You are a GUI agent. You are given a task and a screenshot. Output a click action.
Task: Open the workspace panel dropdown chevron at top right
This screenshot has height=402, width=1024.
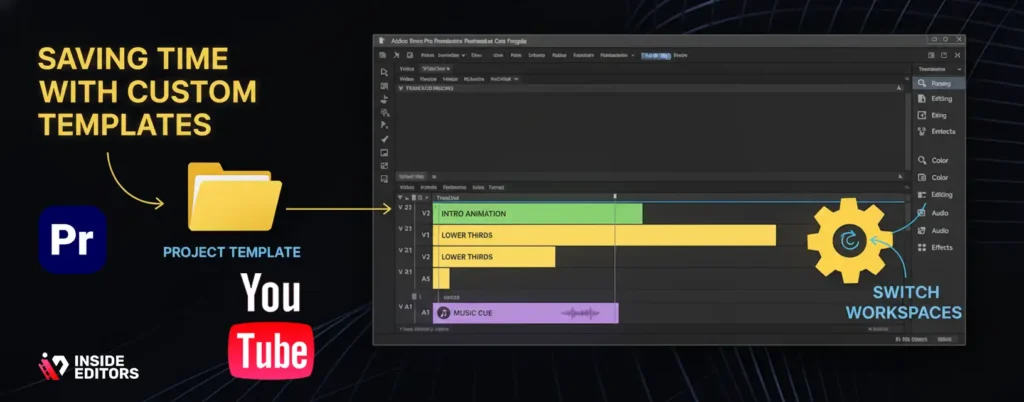959,69
